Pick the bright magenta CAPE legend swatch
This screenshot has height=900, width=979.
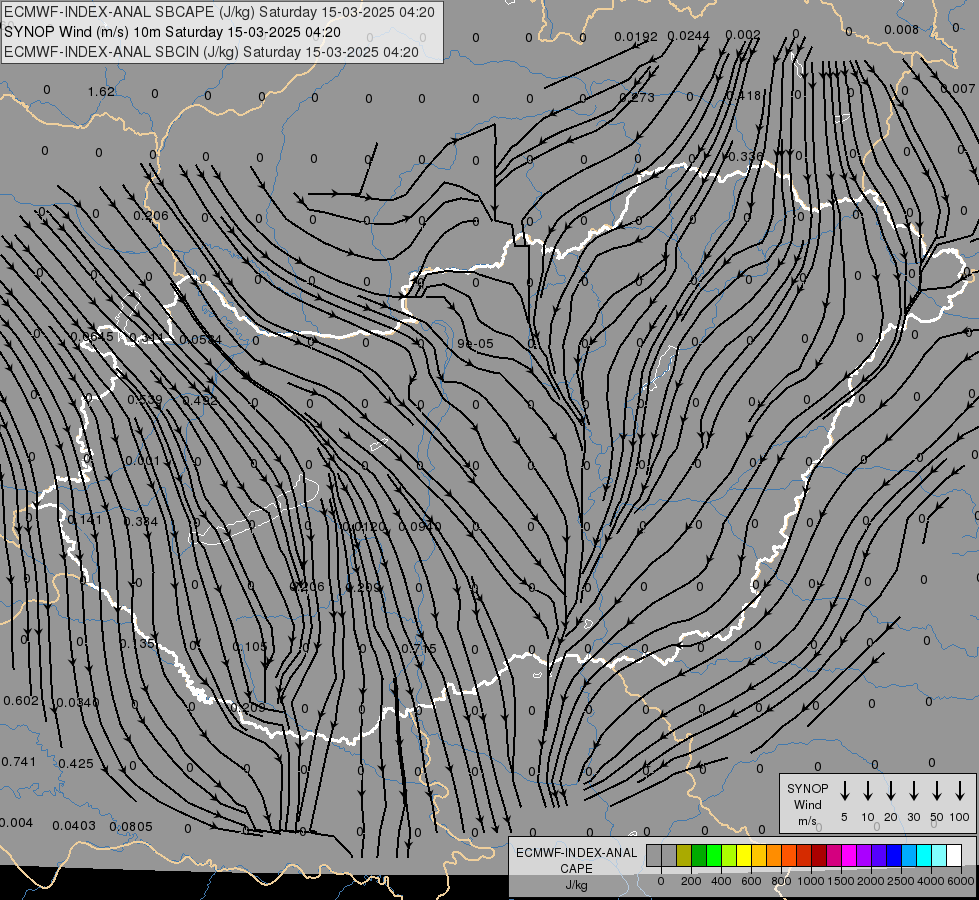click(849, 856)
